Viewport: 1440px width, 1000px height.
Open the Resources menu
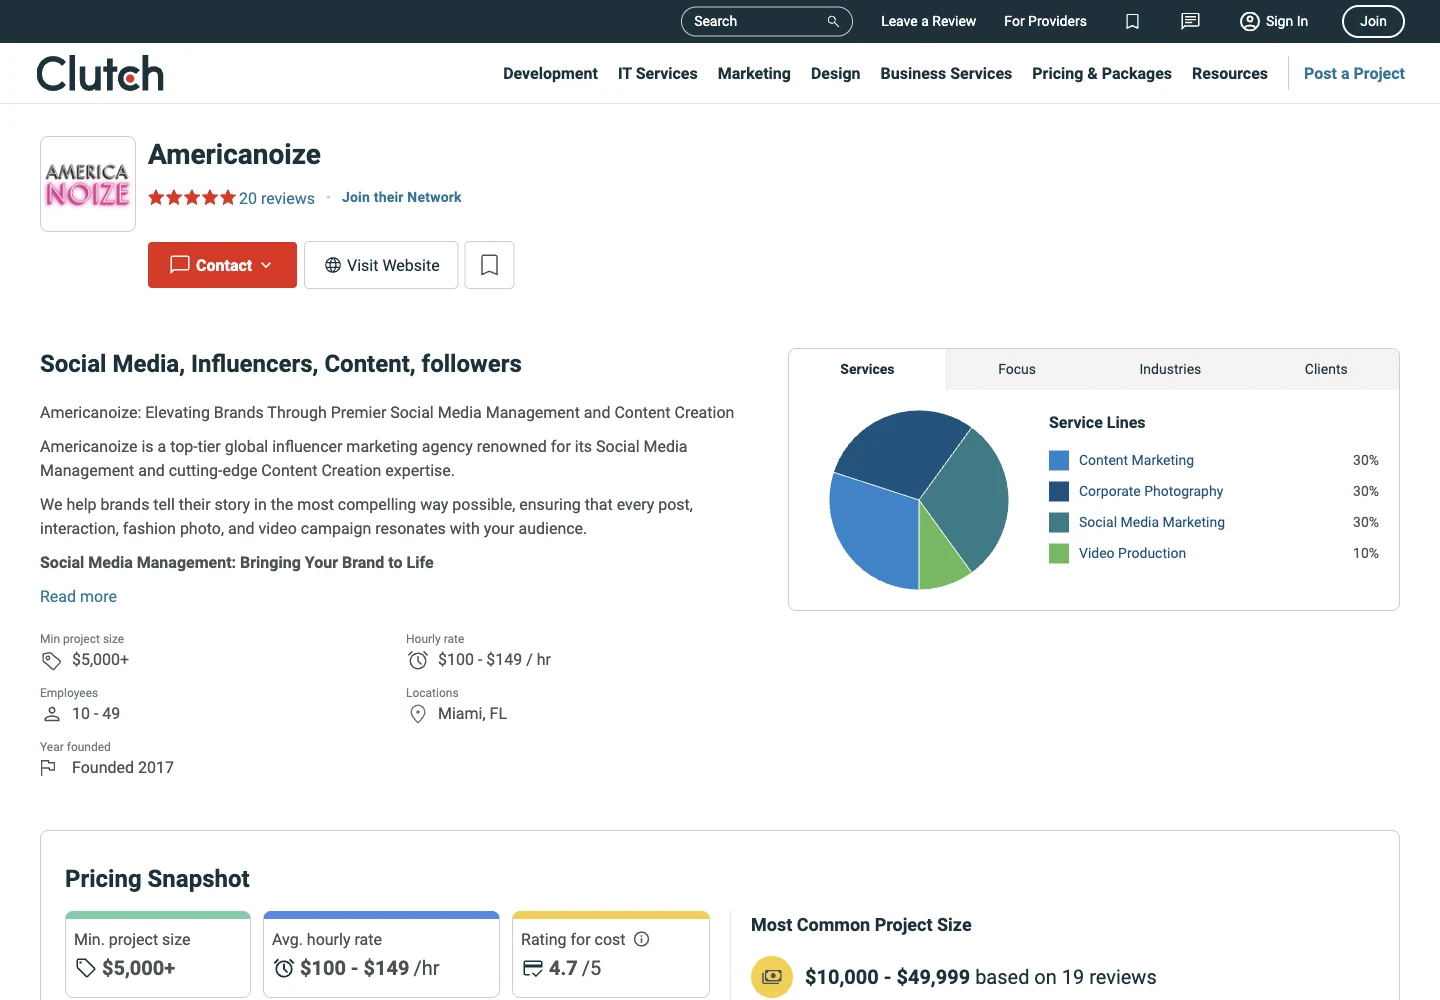point(1230,73)
